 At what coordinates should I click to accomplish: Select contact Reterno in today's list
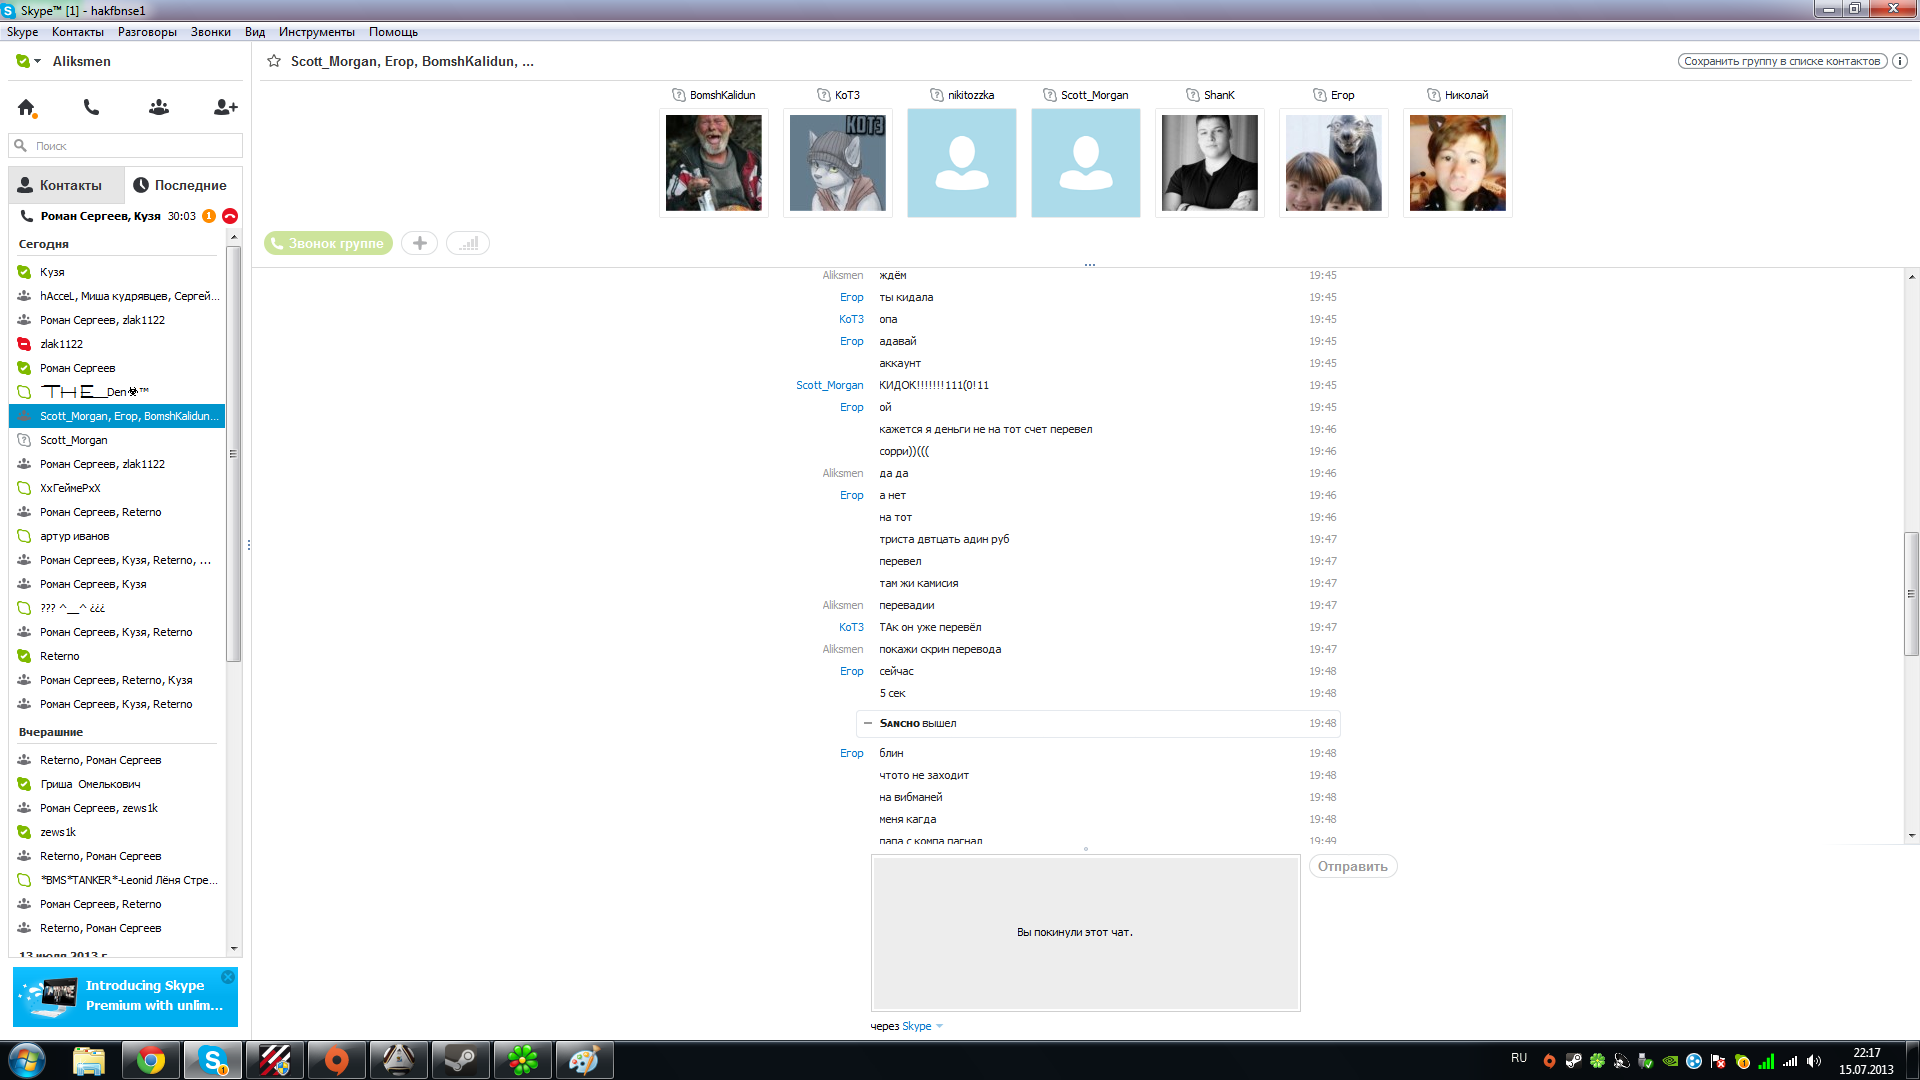pyautogui.click(x=117, y=656)
